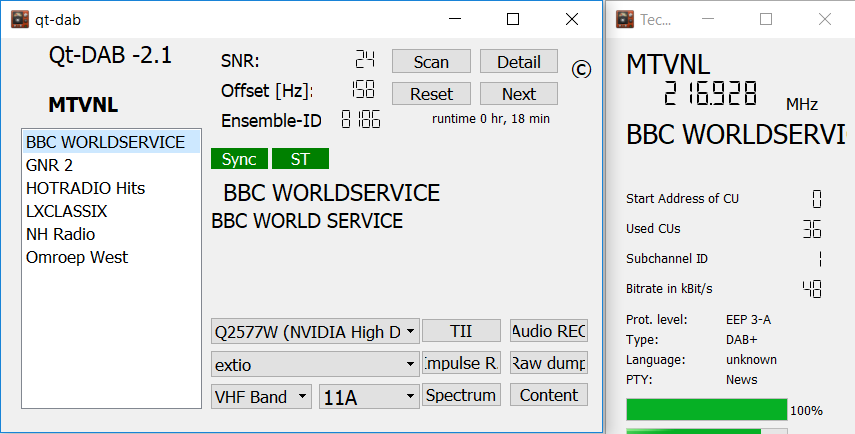The height and width of the screenshot is (434, 855).
Task: Click the green ST stereo indicator
Action: [300, 159]
